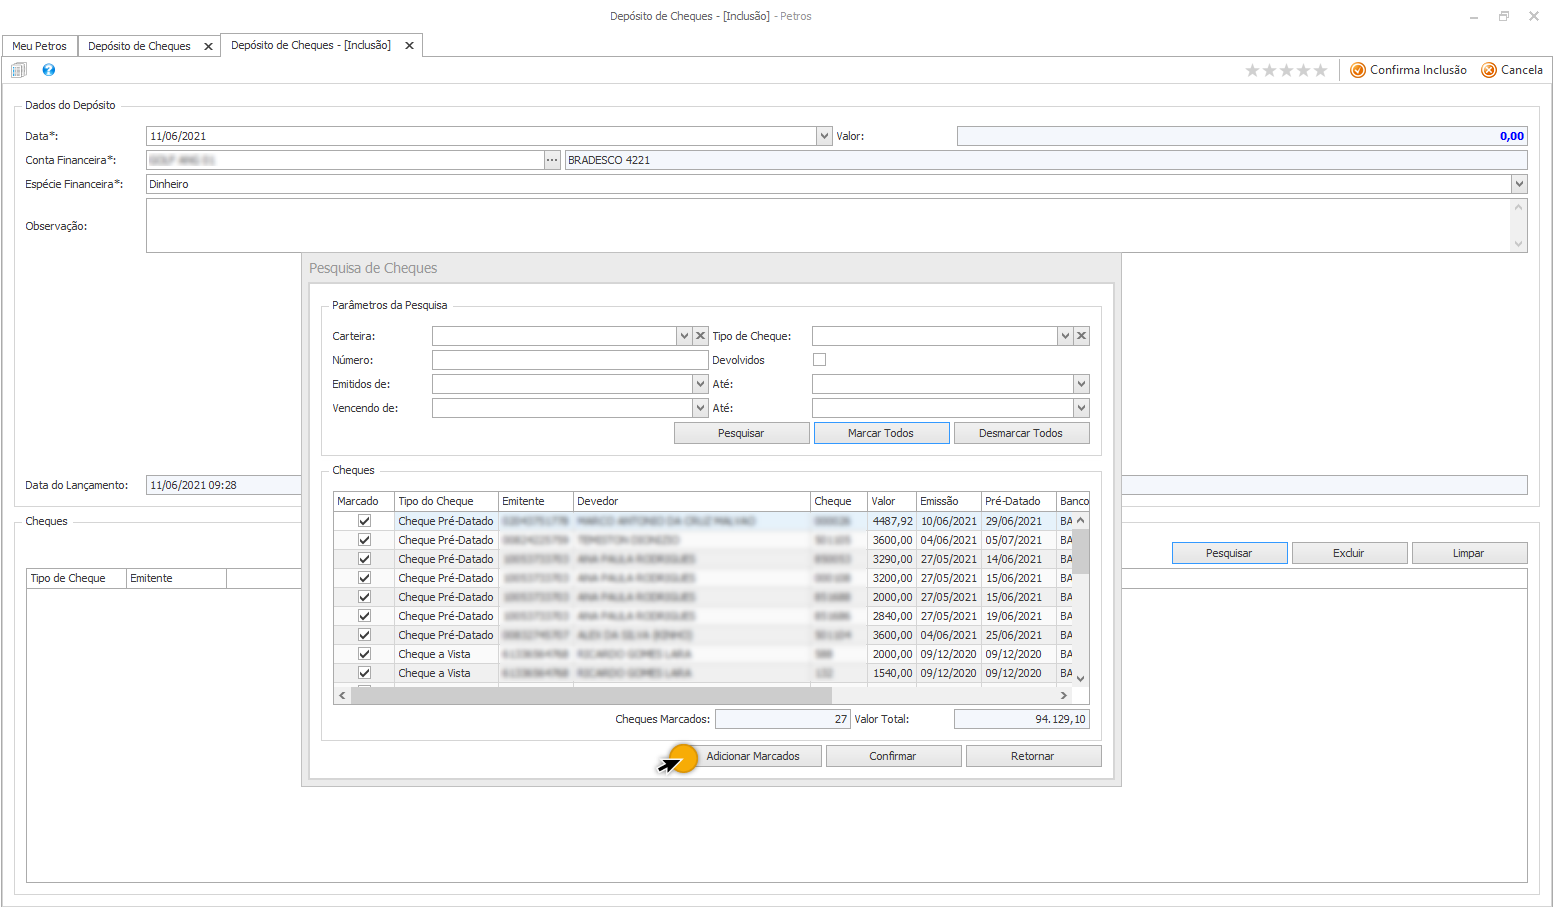Sort by the Tipo do Cheque column header
The height and width of the screenshot is (907, 1553).
pos(446,501)
